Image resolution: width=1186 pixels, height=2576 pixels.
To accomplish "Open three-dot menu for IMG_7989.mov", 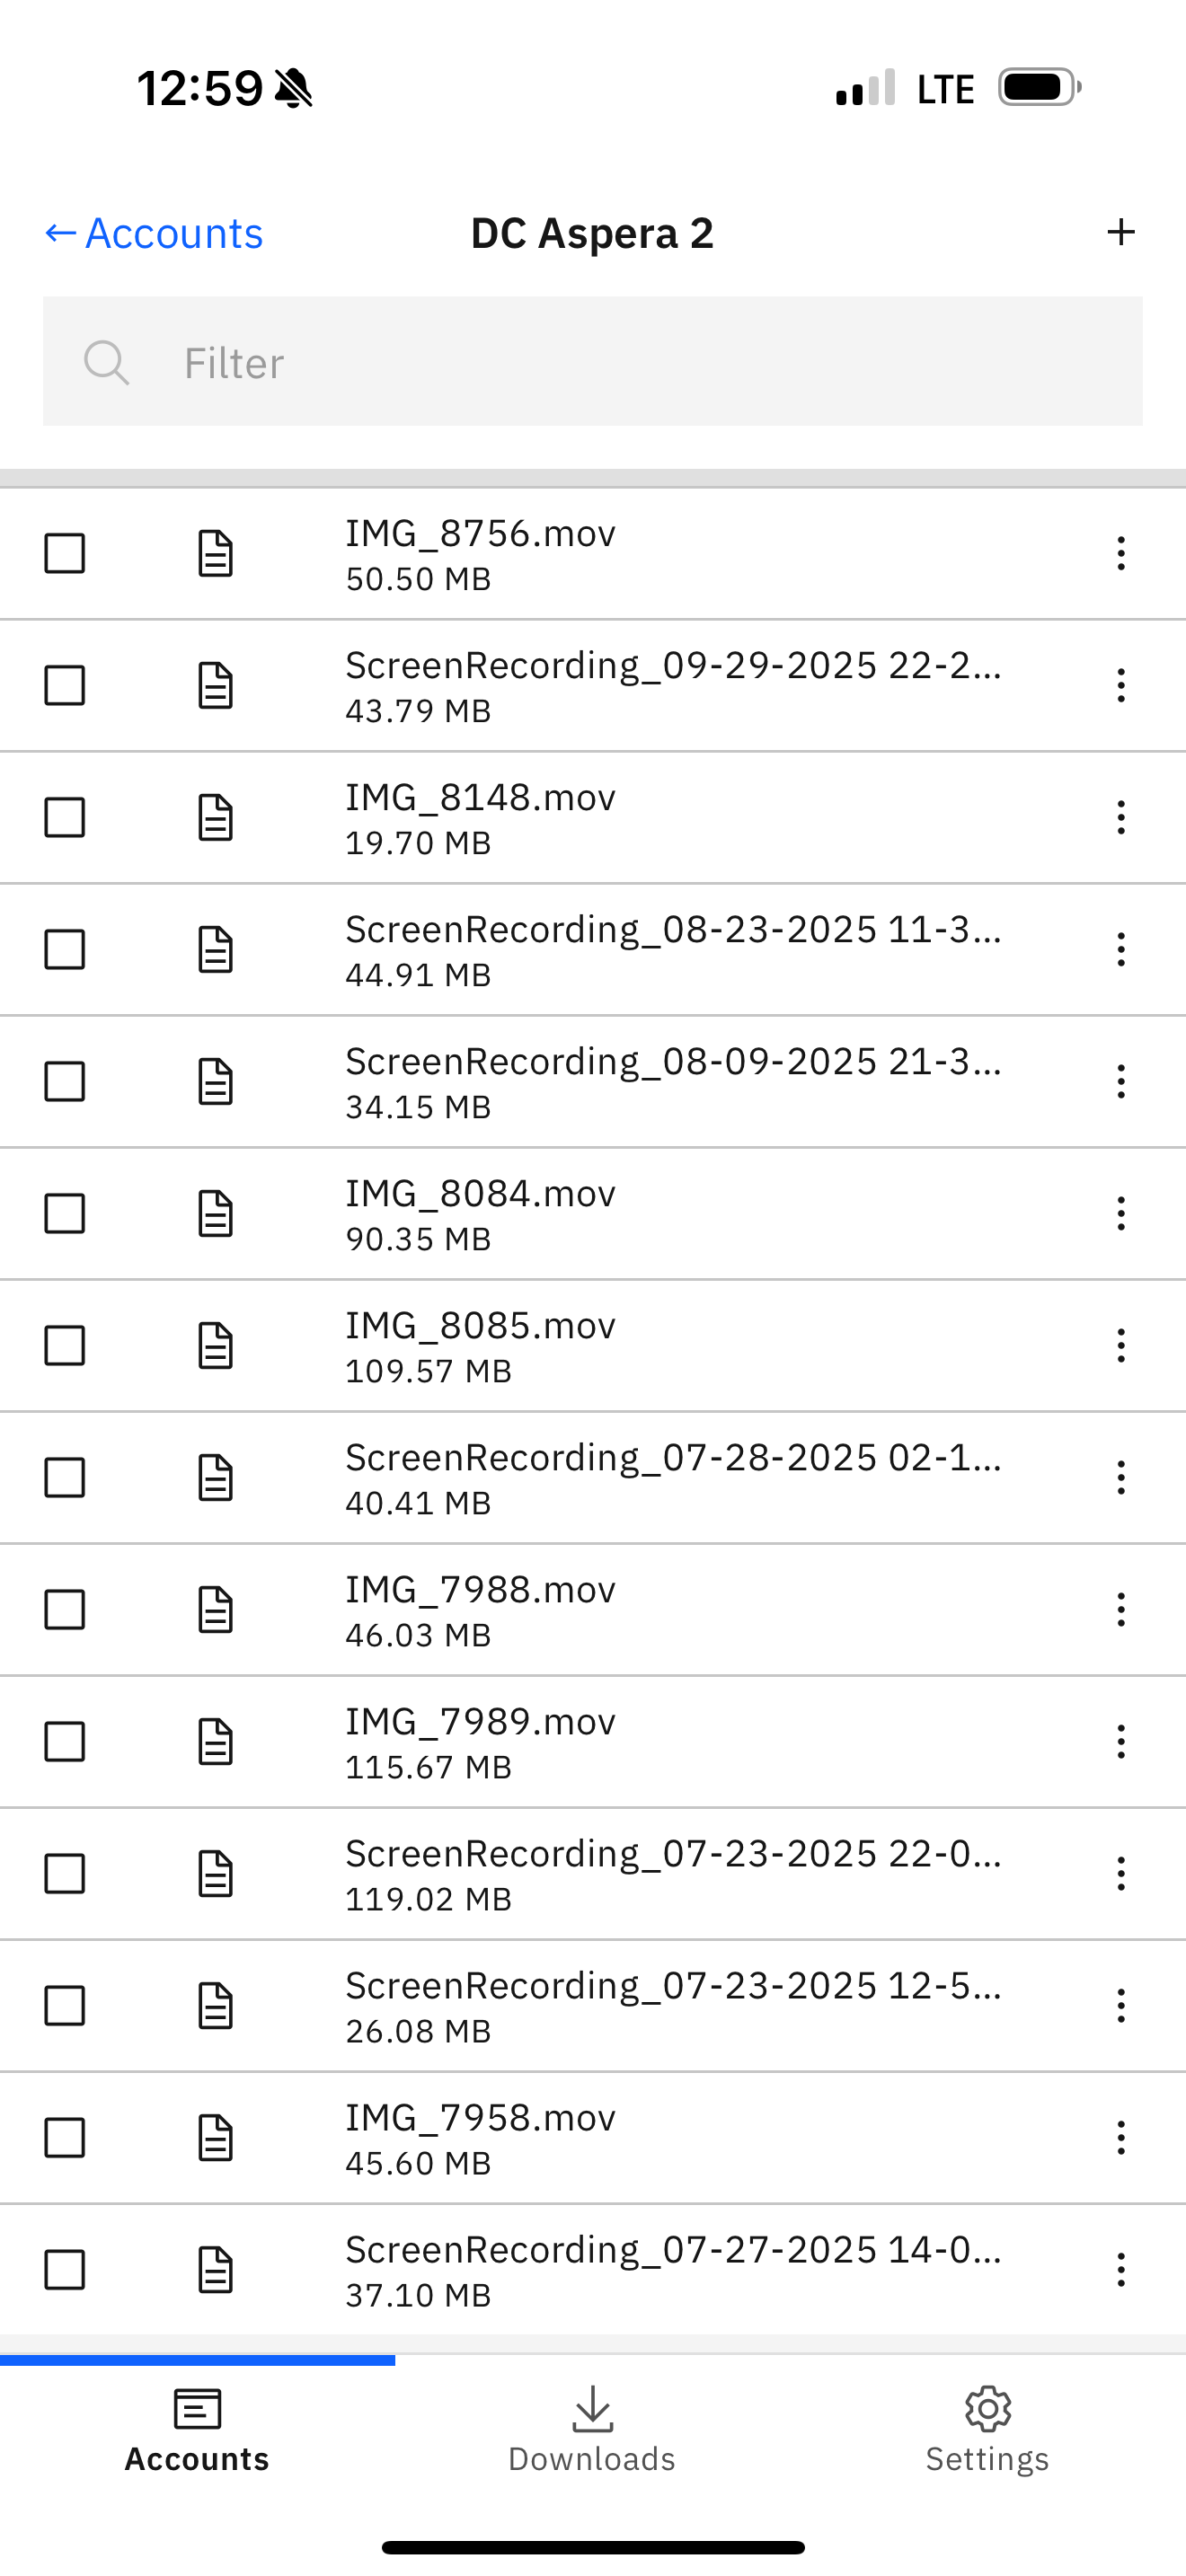I will (1121, 1741).
